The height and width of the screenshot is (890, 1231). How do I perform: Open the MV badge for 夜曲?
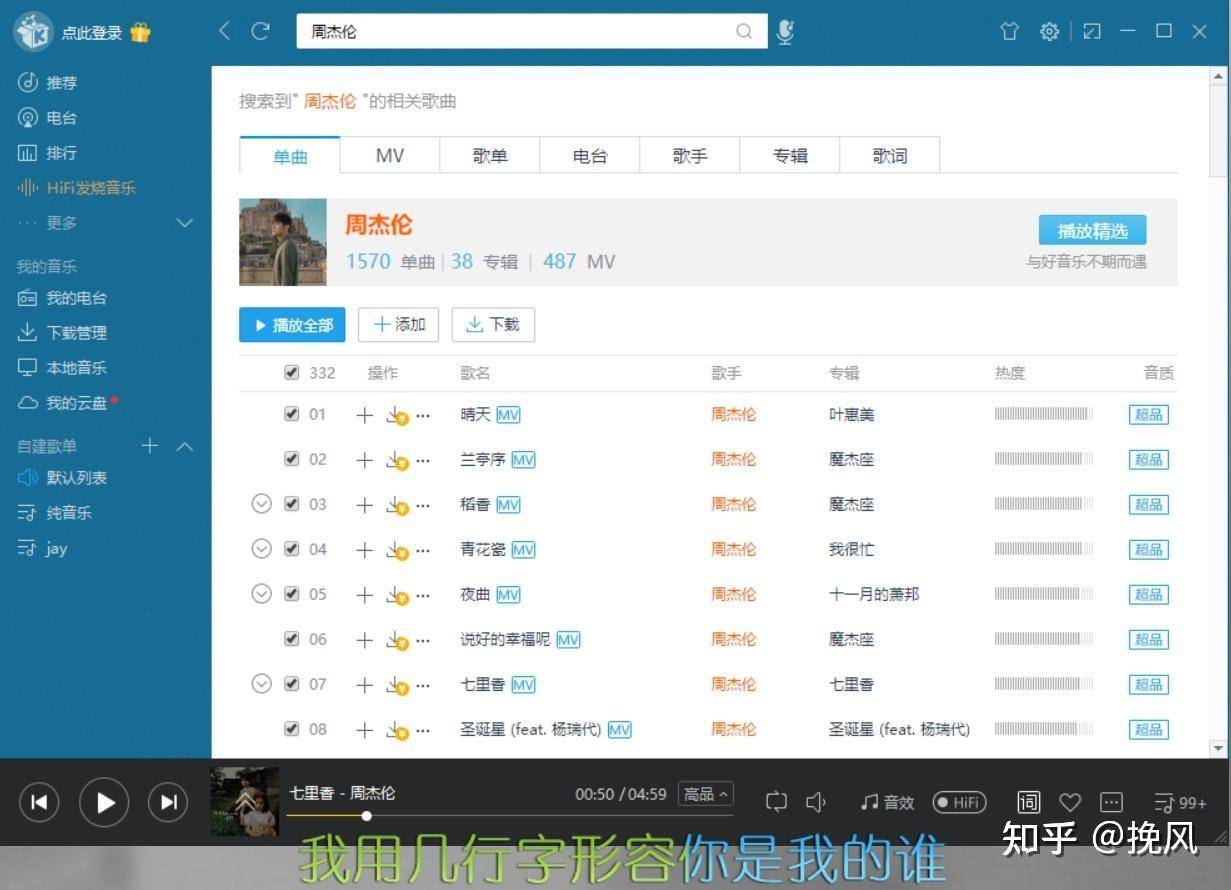508,594
